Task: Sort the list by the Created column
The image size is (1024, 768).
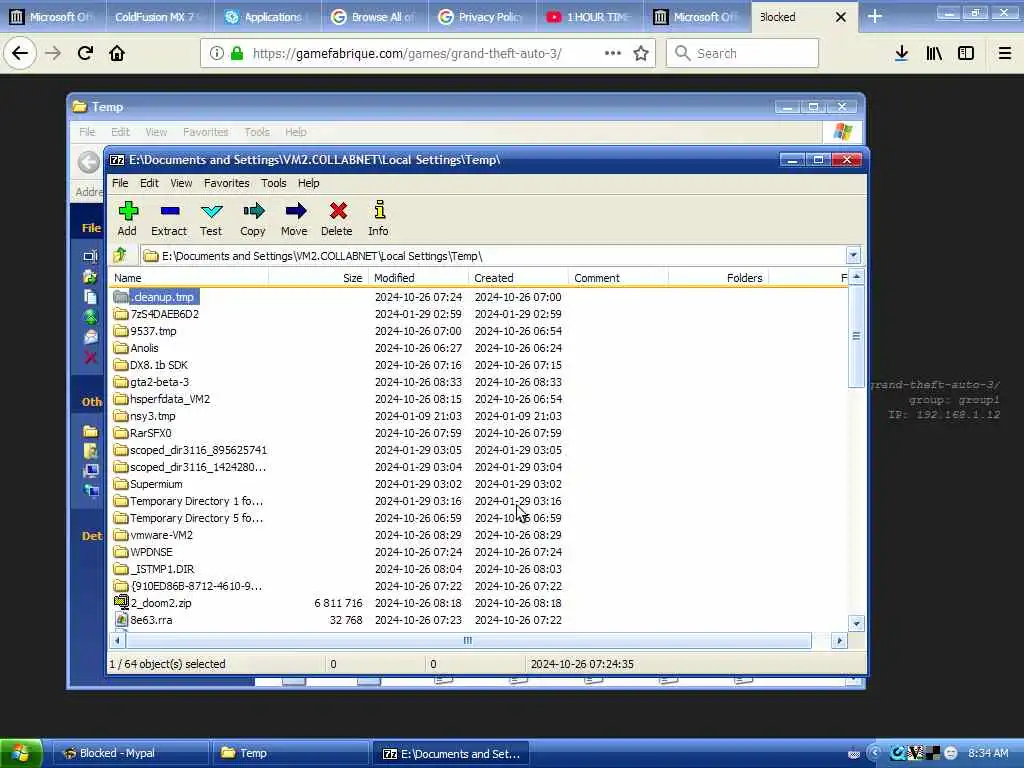Action: [x=519, y=278]
